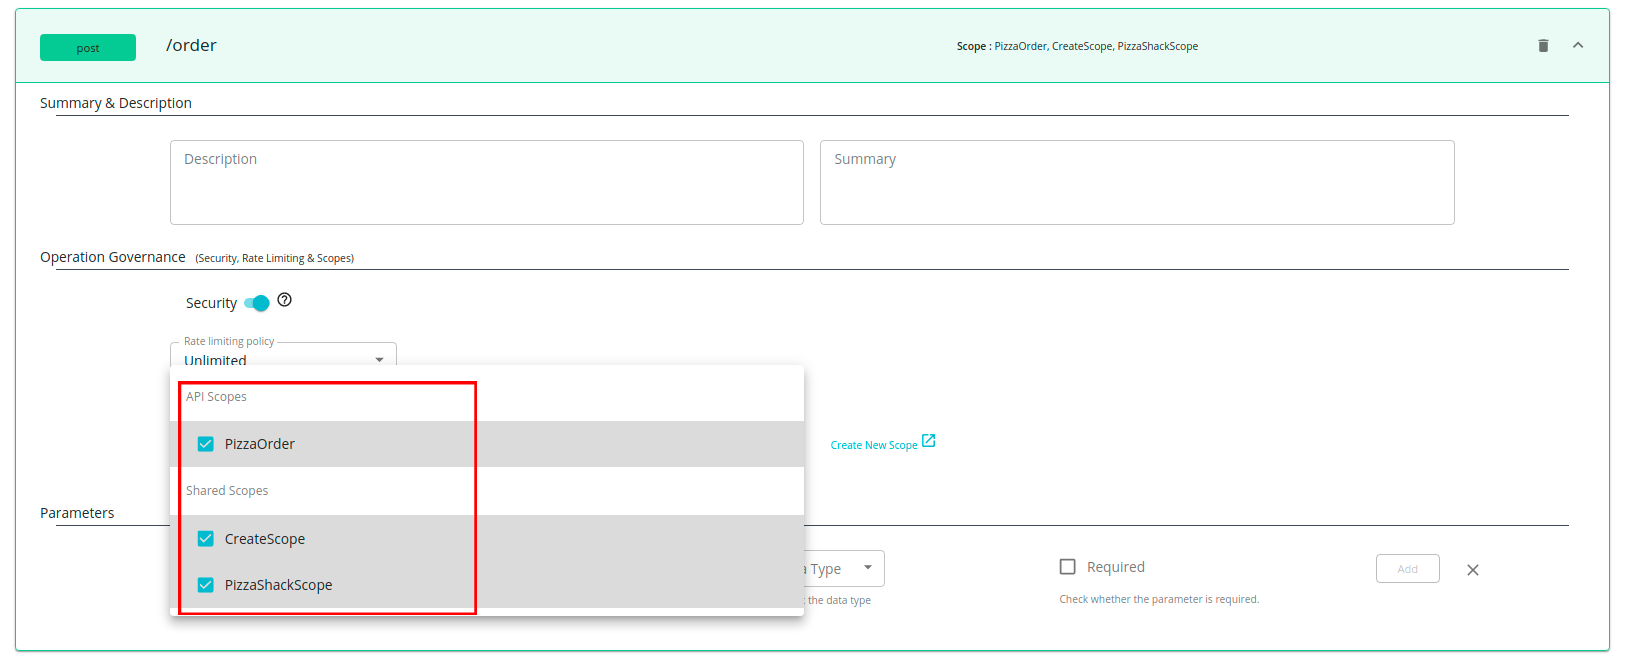1627x670 pixels.
Task: Collapse the /order operation panel
Action: point(1578,46)
